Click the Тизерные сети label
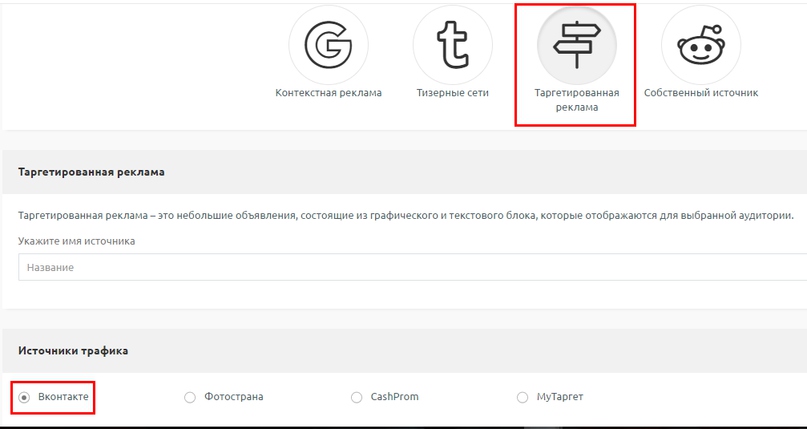The height and width of the screenshot is (429, 807). (452, 93)
